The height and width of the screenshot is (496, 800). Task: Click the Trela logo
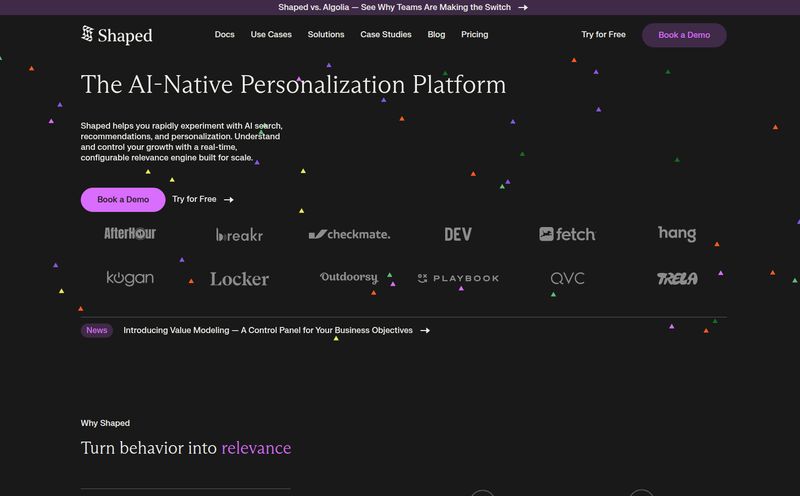pos(677,279)
